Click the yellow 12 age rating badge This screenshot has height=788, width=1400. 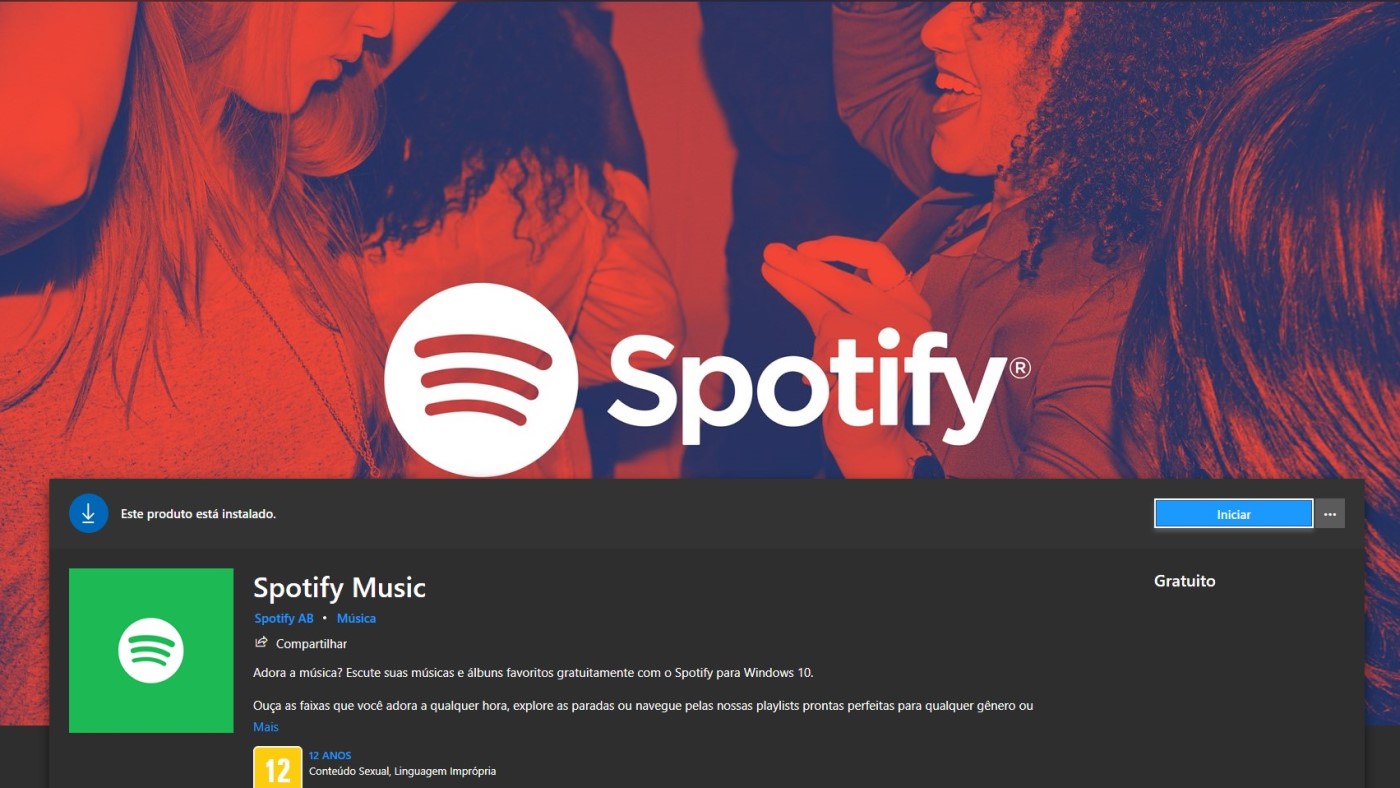pos(277,767)
